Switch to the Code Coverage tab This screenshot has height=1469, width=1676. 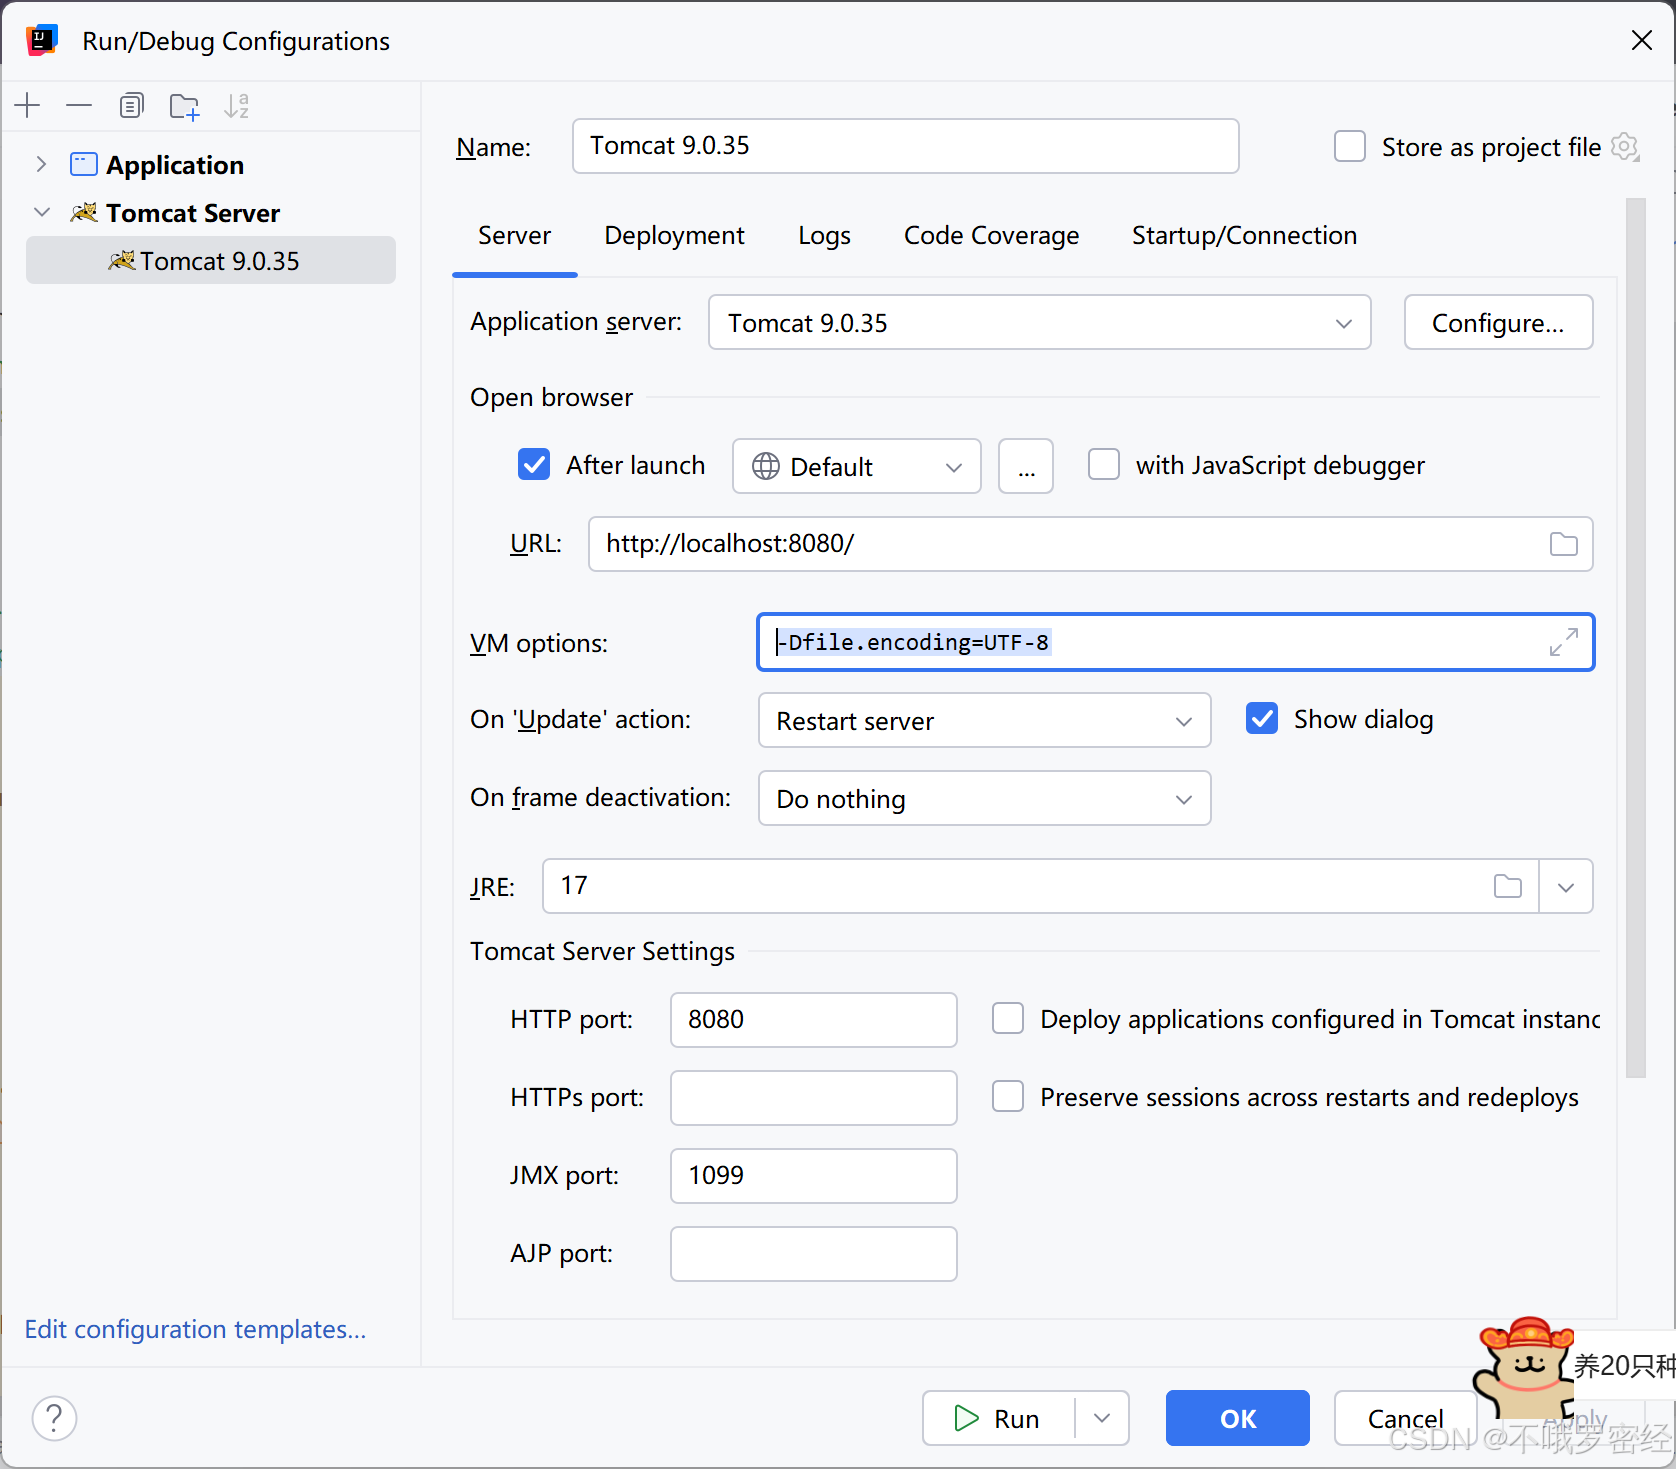[x=991, y=236]
